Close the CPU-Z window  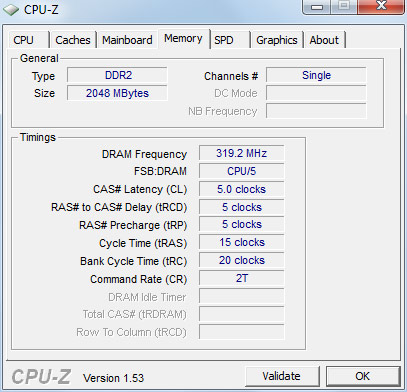coord(381,6)
